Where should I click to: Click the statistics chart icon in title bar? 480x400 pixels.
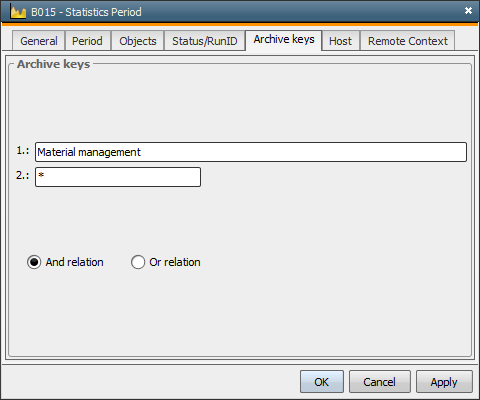18,12
